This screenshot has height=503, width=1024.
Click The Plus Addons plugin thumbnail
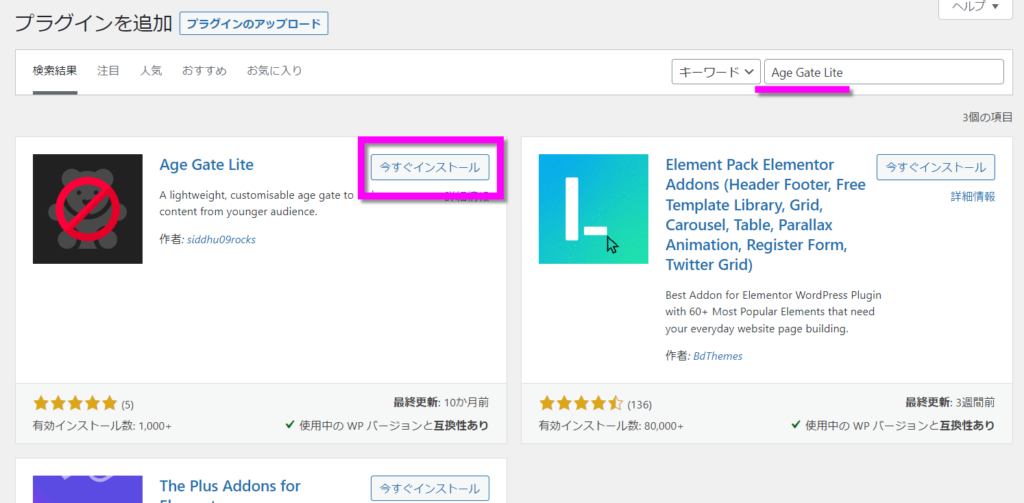(x=88, y=489)
